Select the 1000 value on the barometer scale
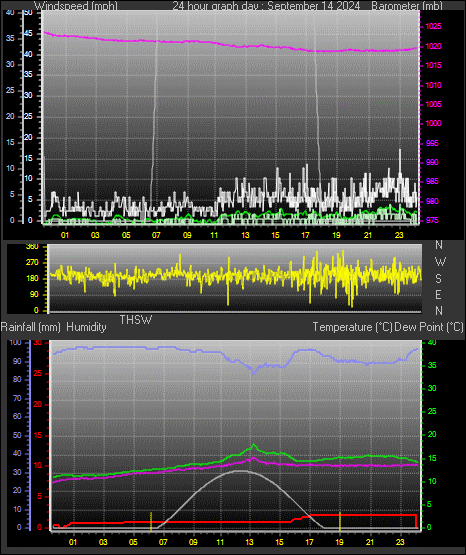This screenshot has width=466, height=555. click(433, 124)
